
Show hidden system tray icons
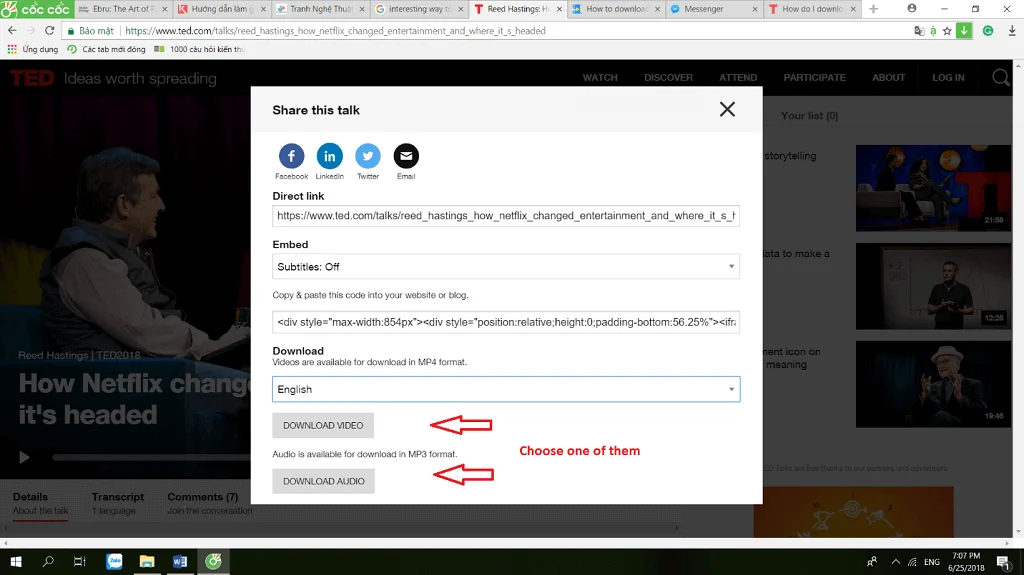895,561
